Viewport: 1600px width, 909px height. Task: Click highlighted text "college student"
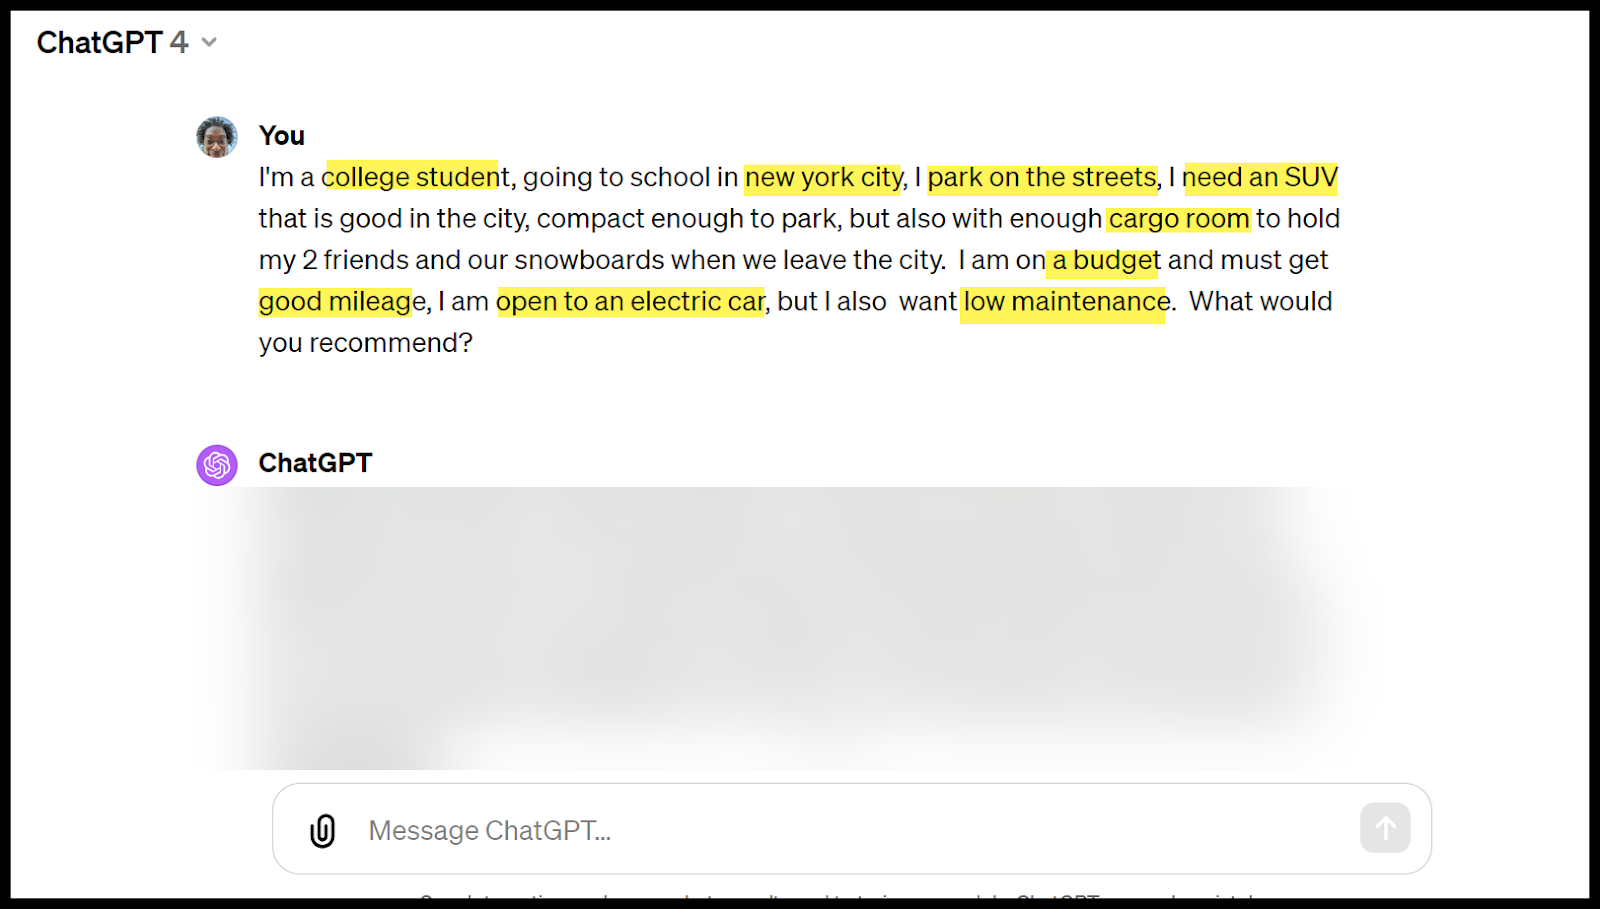[x=411, y=177]
